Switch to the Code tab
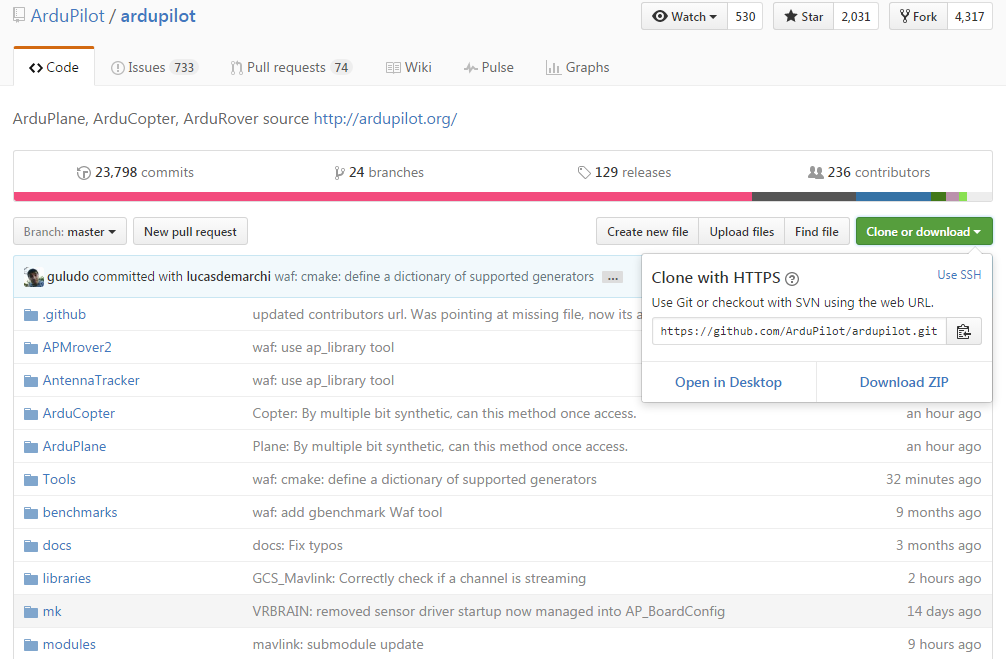The image size is (1006, 659). (54, 67)
